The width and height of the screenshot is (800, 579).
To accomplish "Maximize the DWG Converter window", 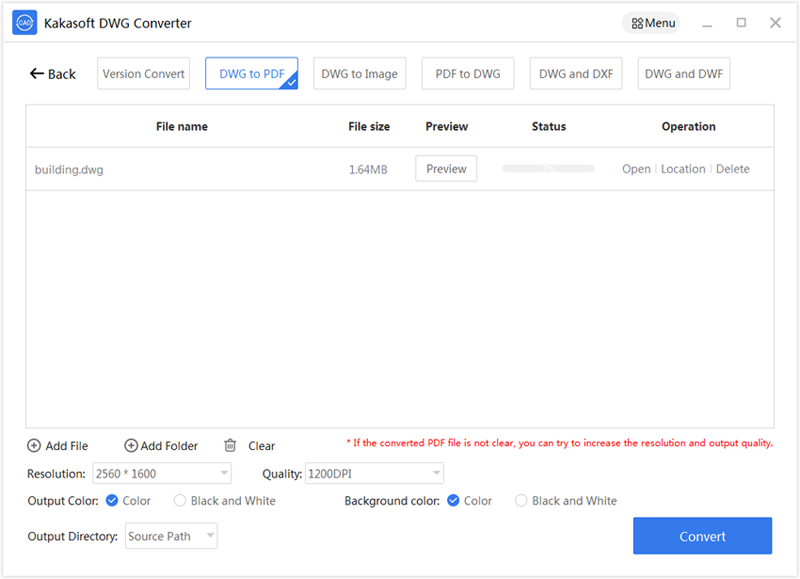I will point(741,22).
